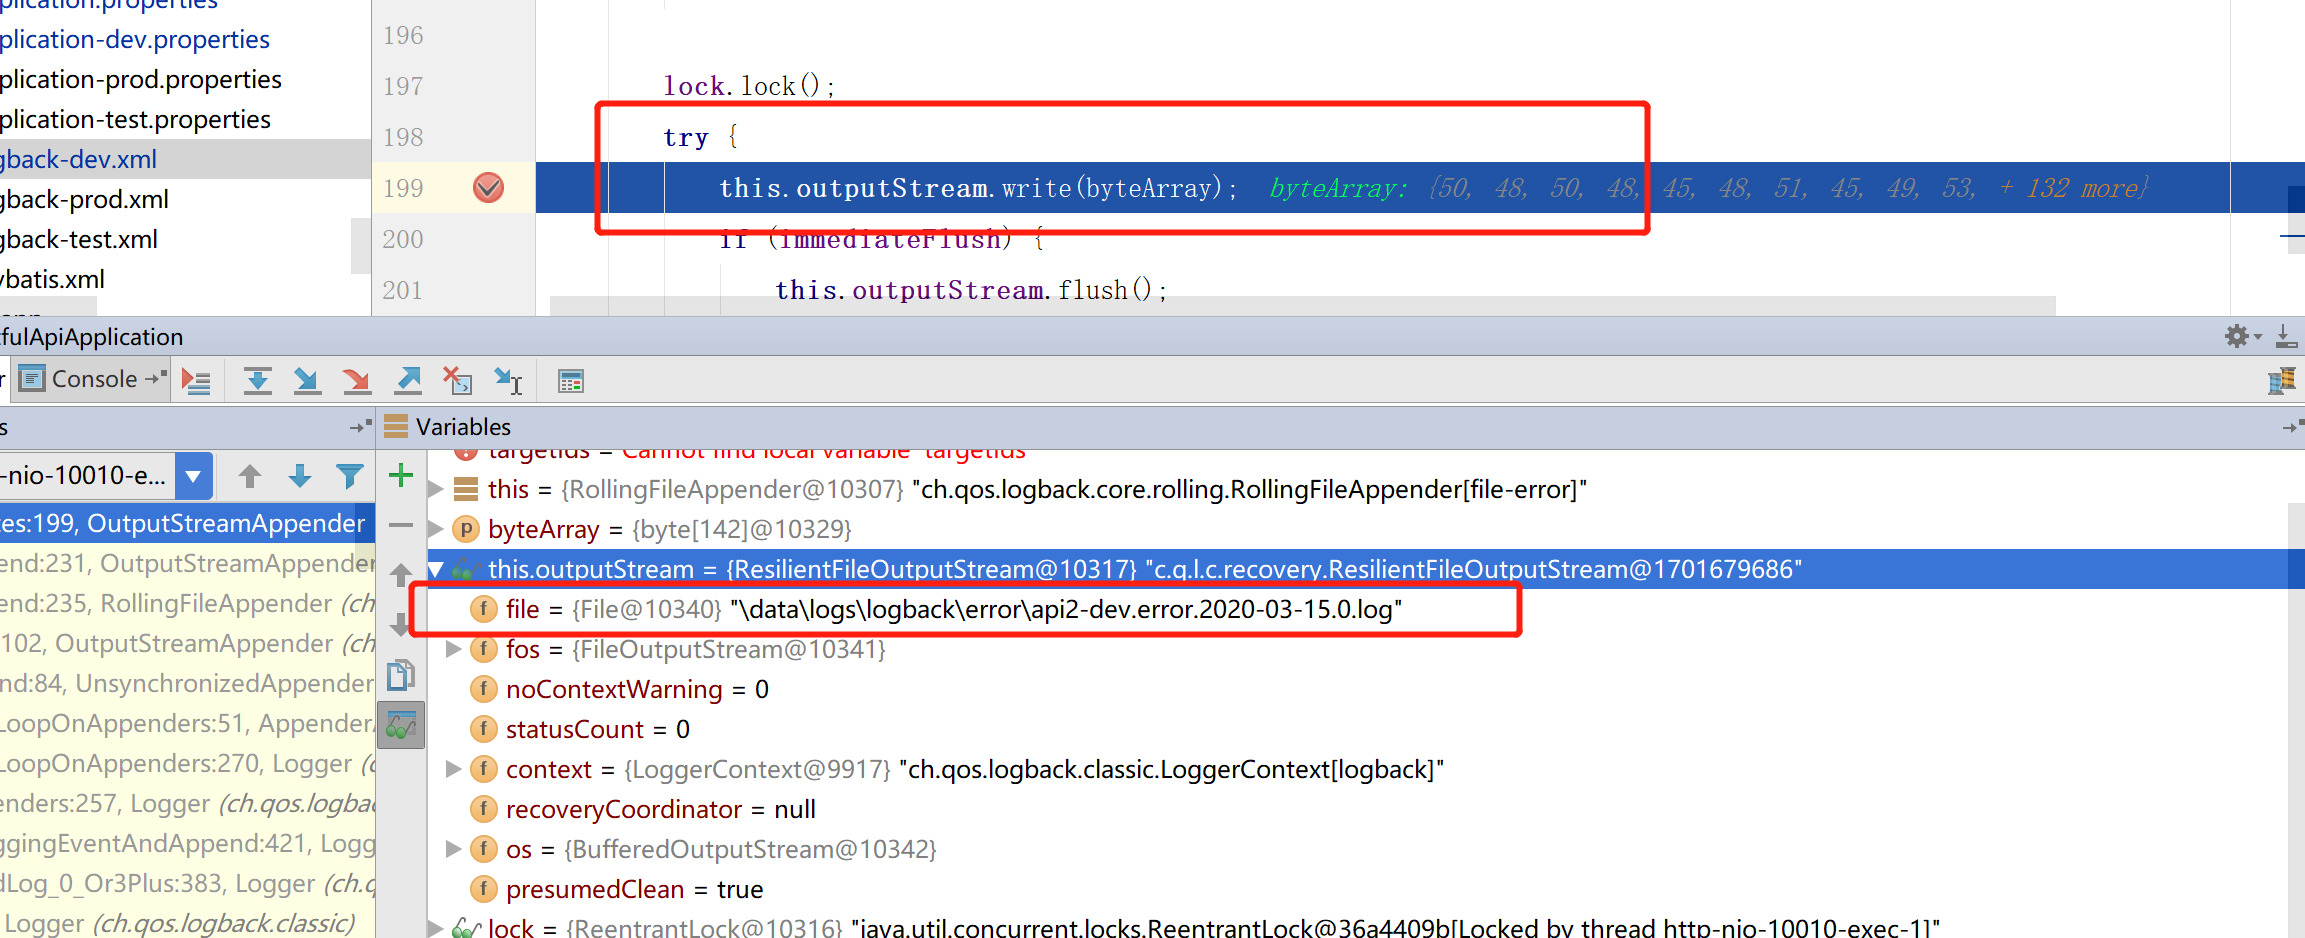Collapse the this.outputStream variable node
Screen dimensions: 2305x938
[435, 568]
